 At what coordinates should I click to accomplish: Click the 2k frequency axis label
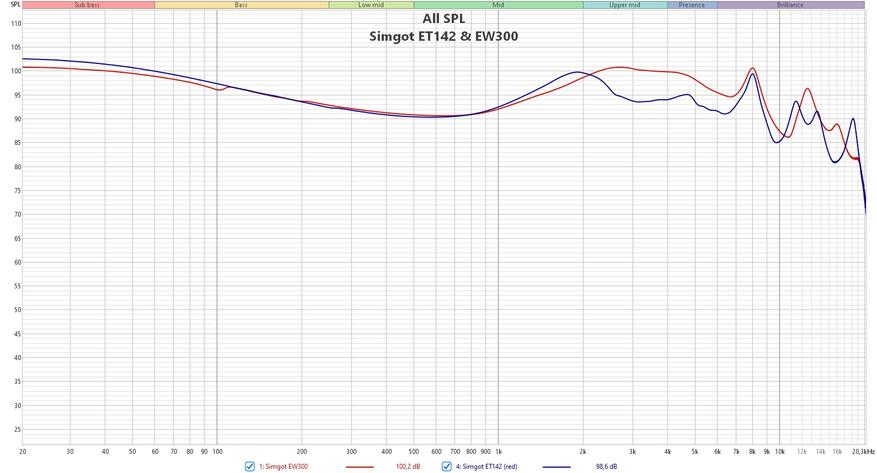pyautogui.click(x=583, y=451)
